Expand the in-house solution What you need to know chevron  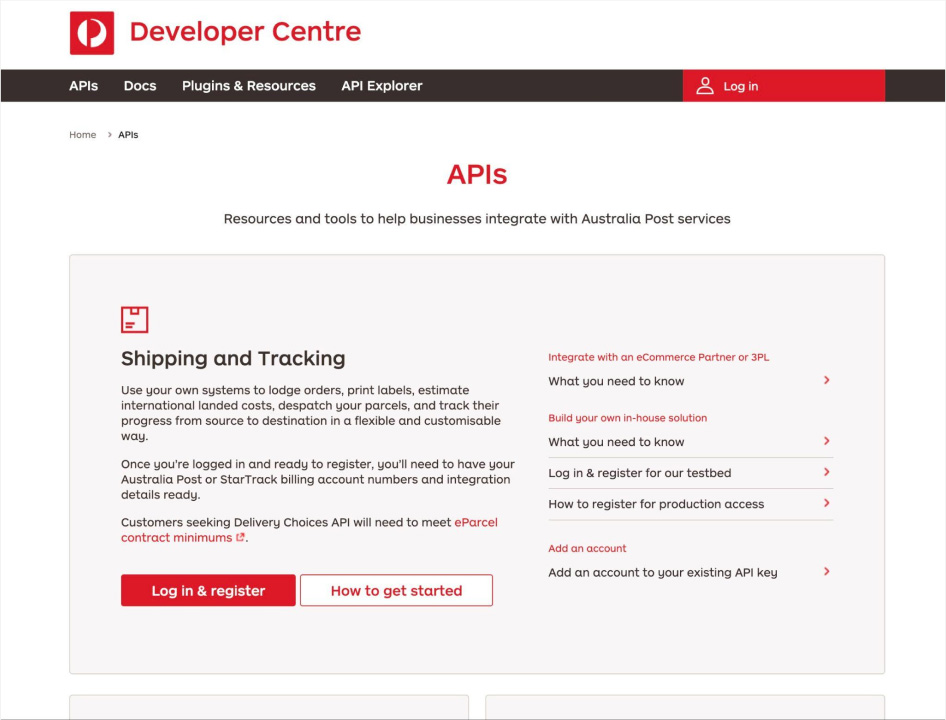(827, 441)
